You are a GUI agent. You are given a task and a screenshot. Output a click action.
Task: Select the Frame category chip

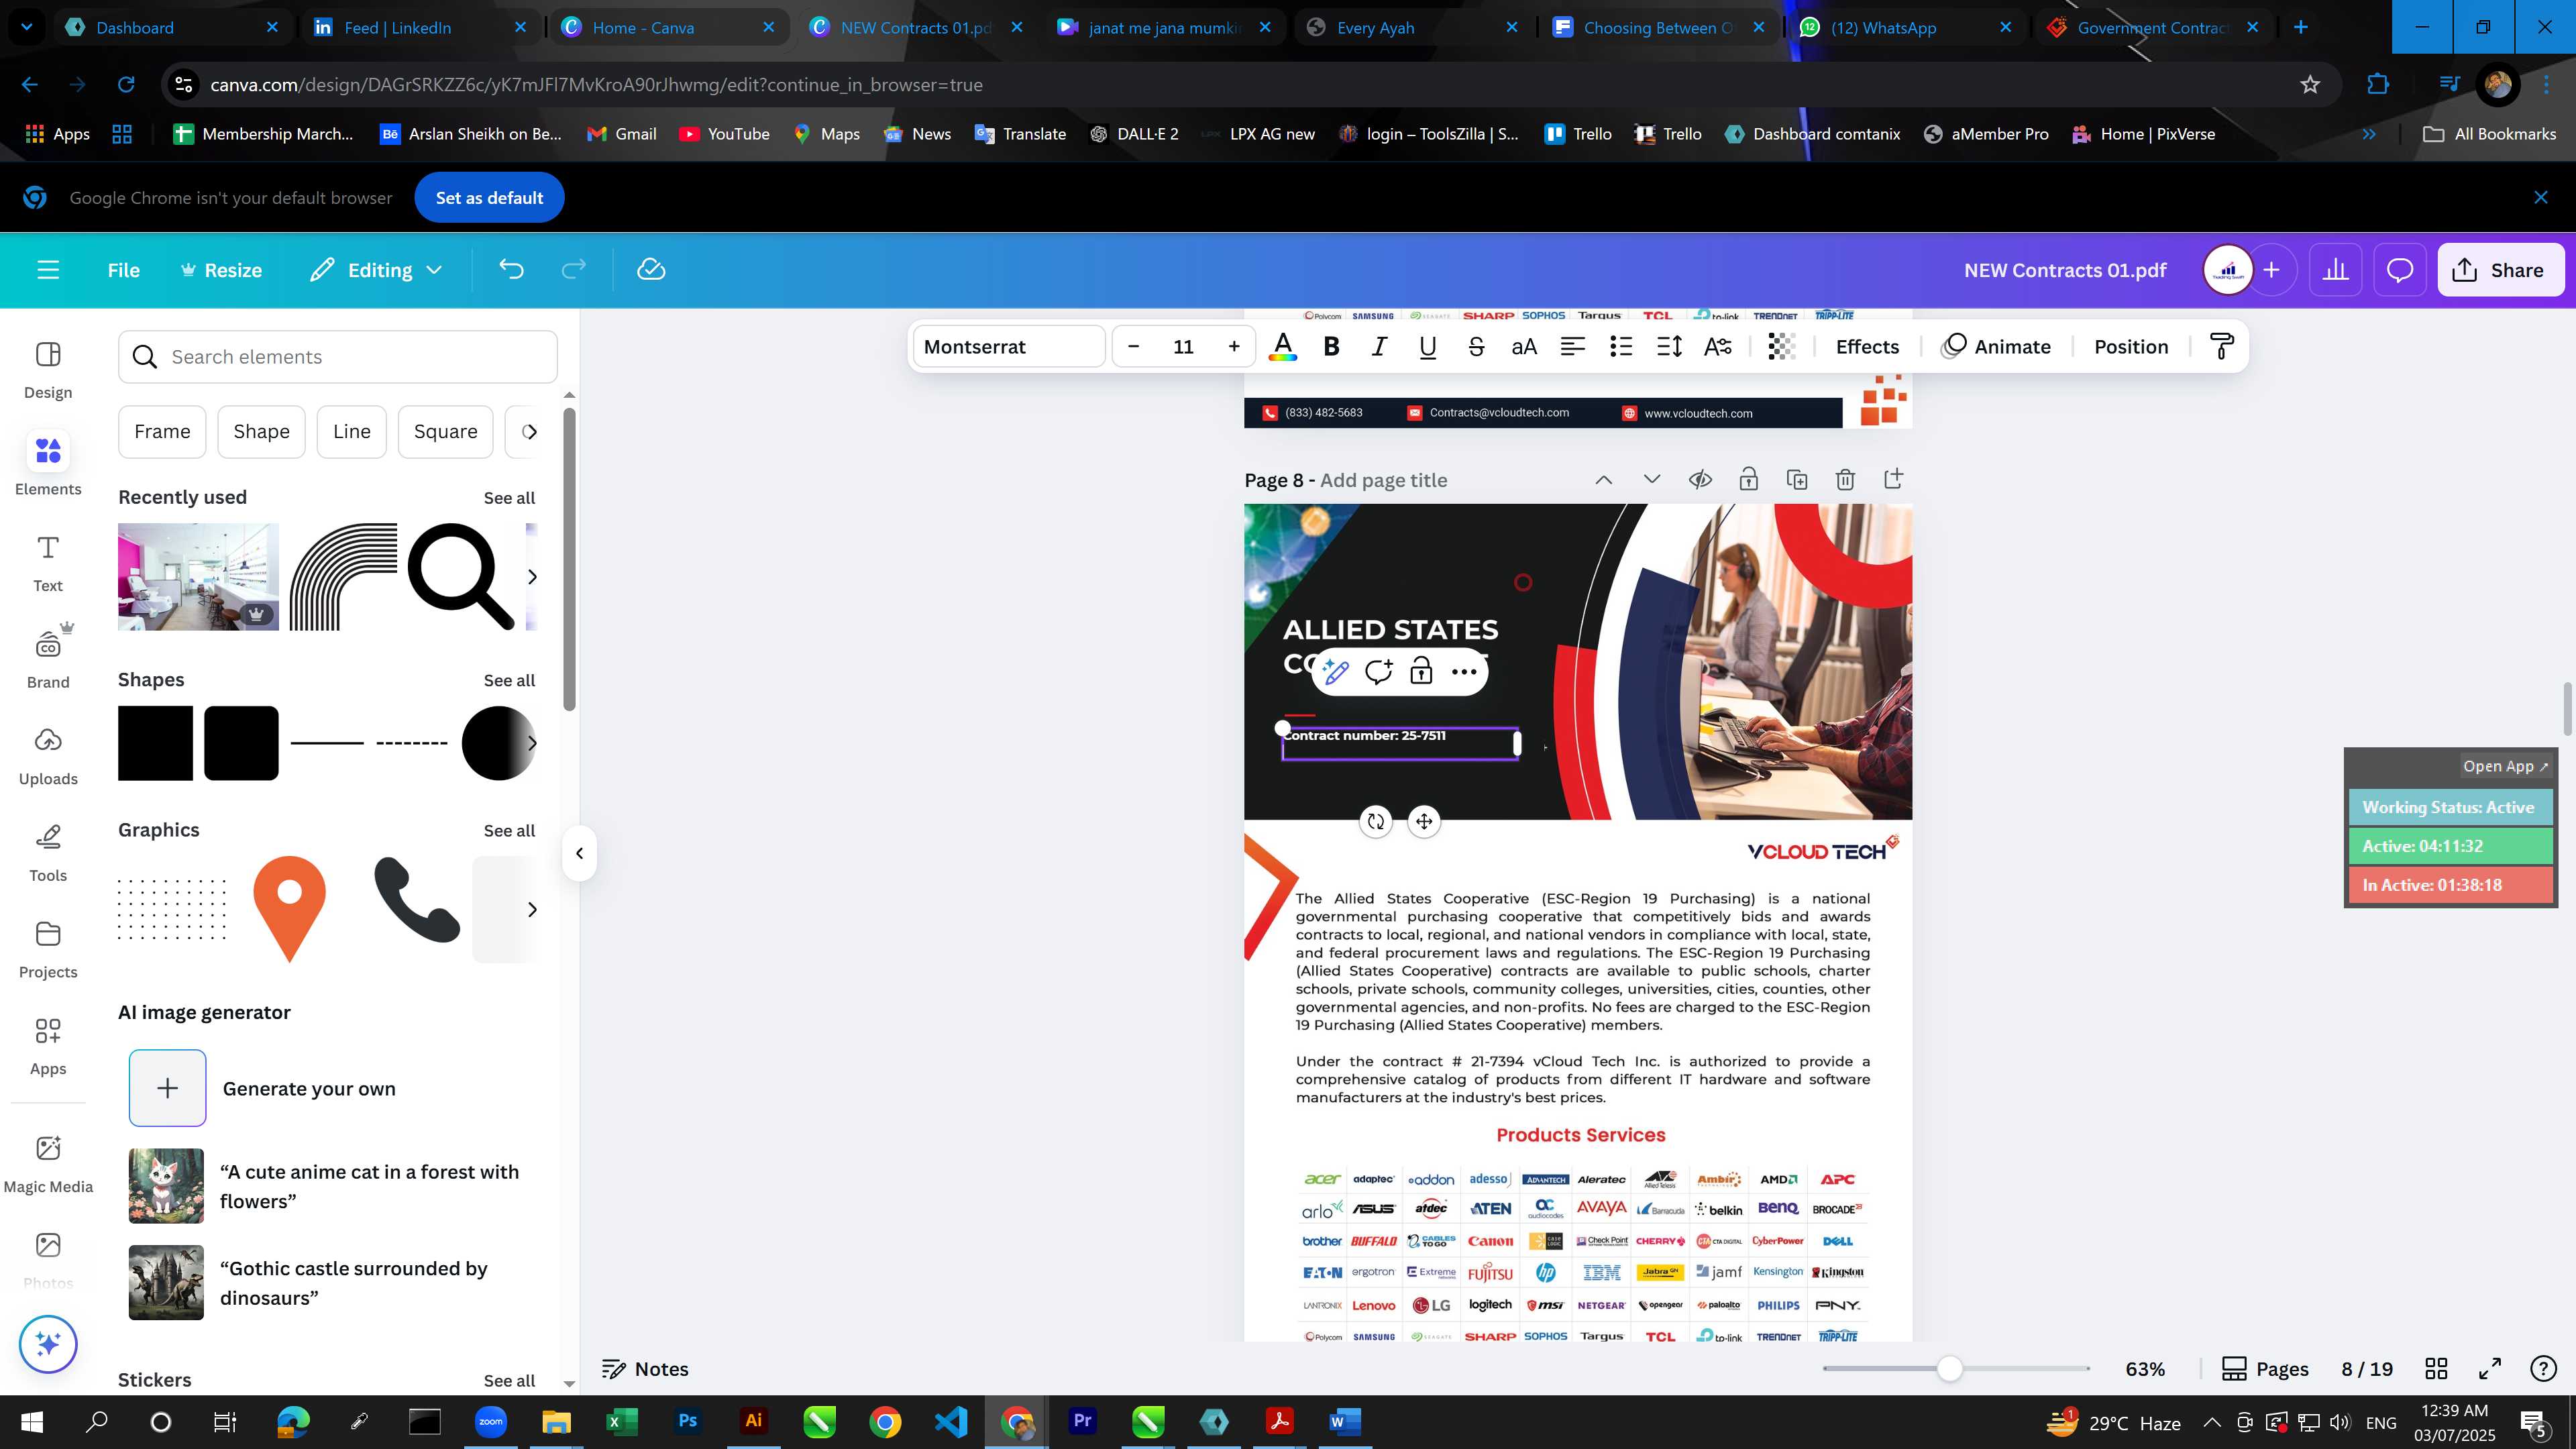pyautogui.click(x=162, y=432)
